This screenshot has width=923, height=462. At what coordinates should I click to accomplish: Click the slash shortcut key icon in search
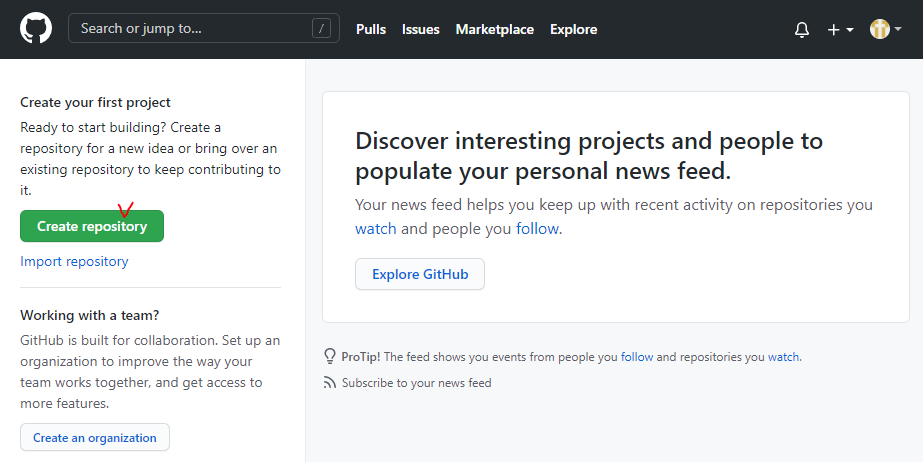pos(321,28)
